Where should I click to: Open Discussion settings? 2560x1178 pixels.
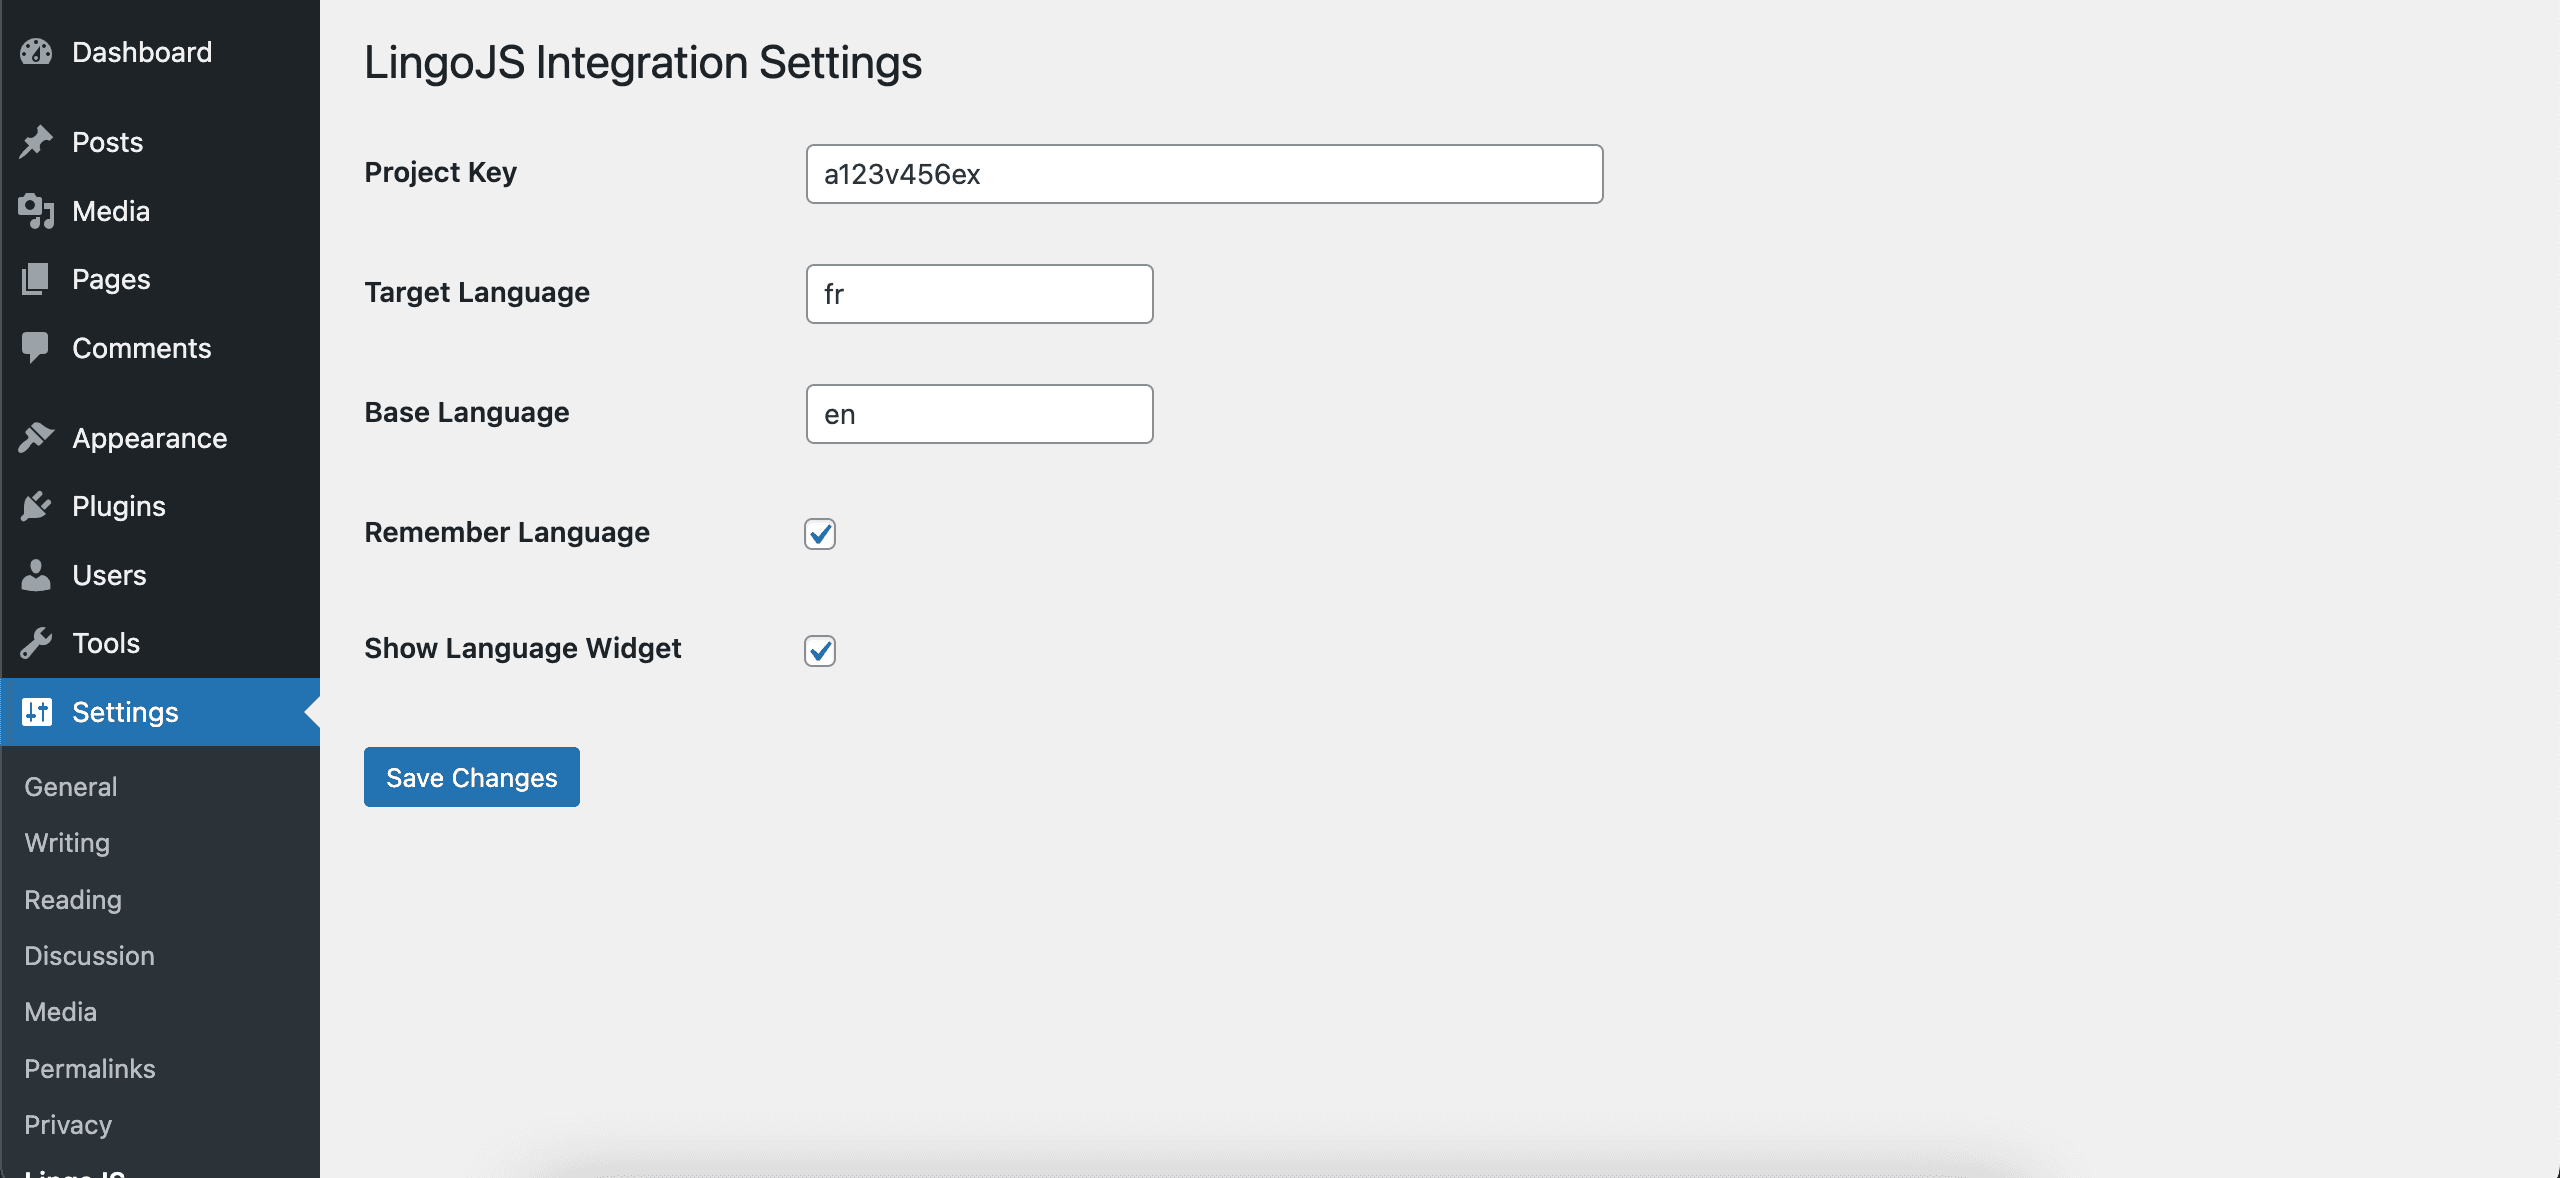click(90, 956)
